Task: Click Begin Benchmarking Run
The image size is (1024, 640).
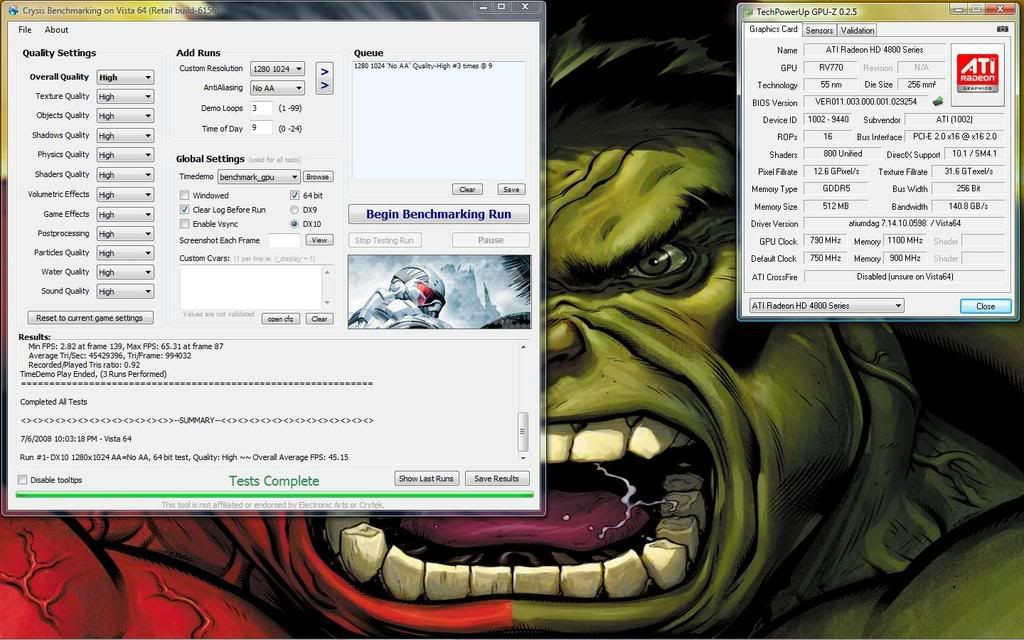Action: pyautogui.click(x=439, y=214)
